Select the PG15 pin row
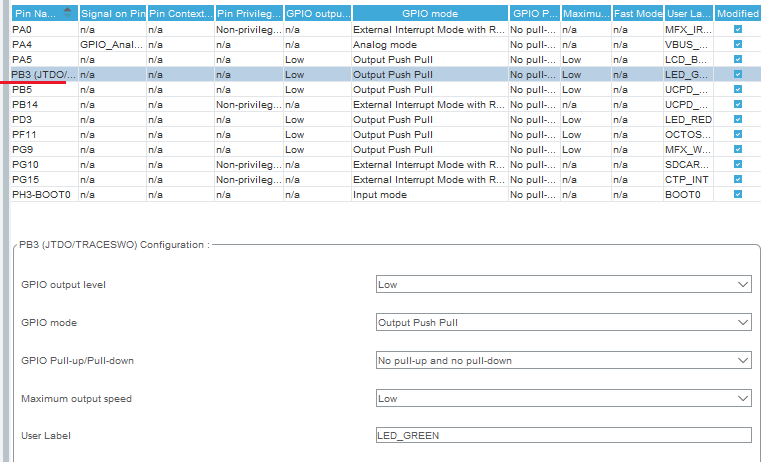Viewport: 761px width, 462px height. pos(385,180)
